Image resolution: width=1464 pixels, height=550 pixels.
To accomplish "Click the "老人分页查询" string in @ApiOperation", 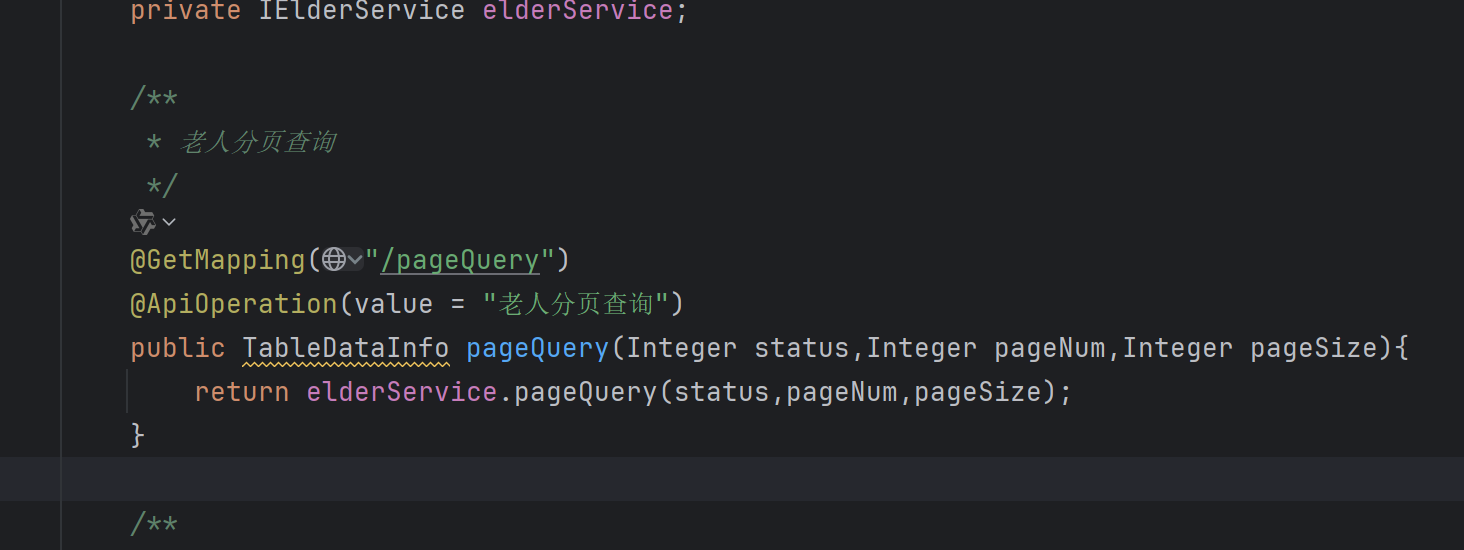I will (x=575, y=304).
